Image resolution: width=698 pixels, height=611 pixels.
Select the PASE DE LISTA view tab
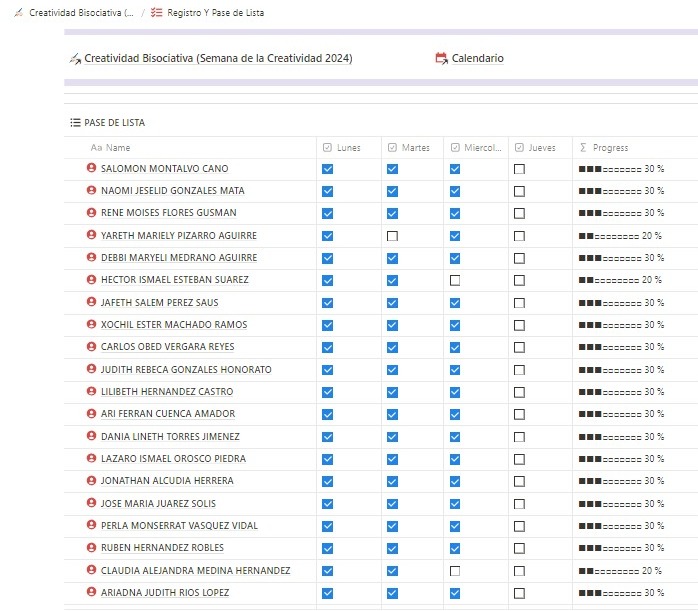108,122
